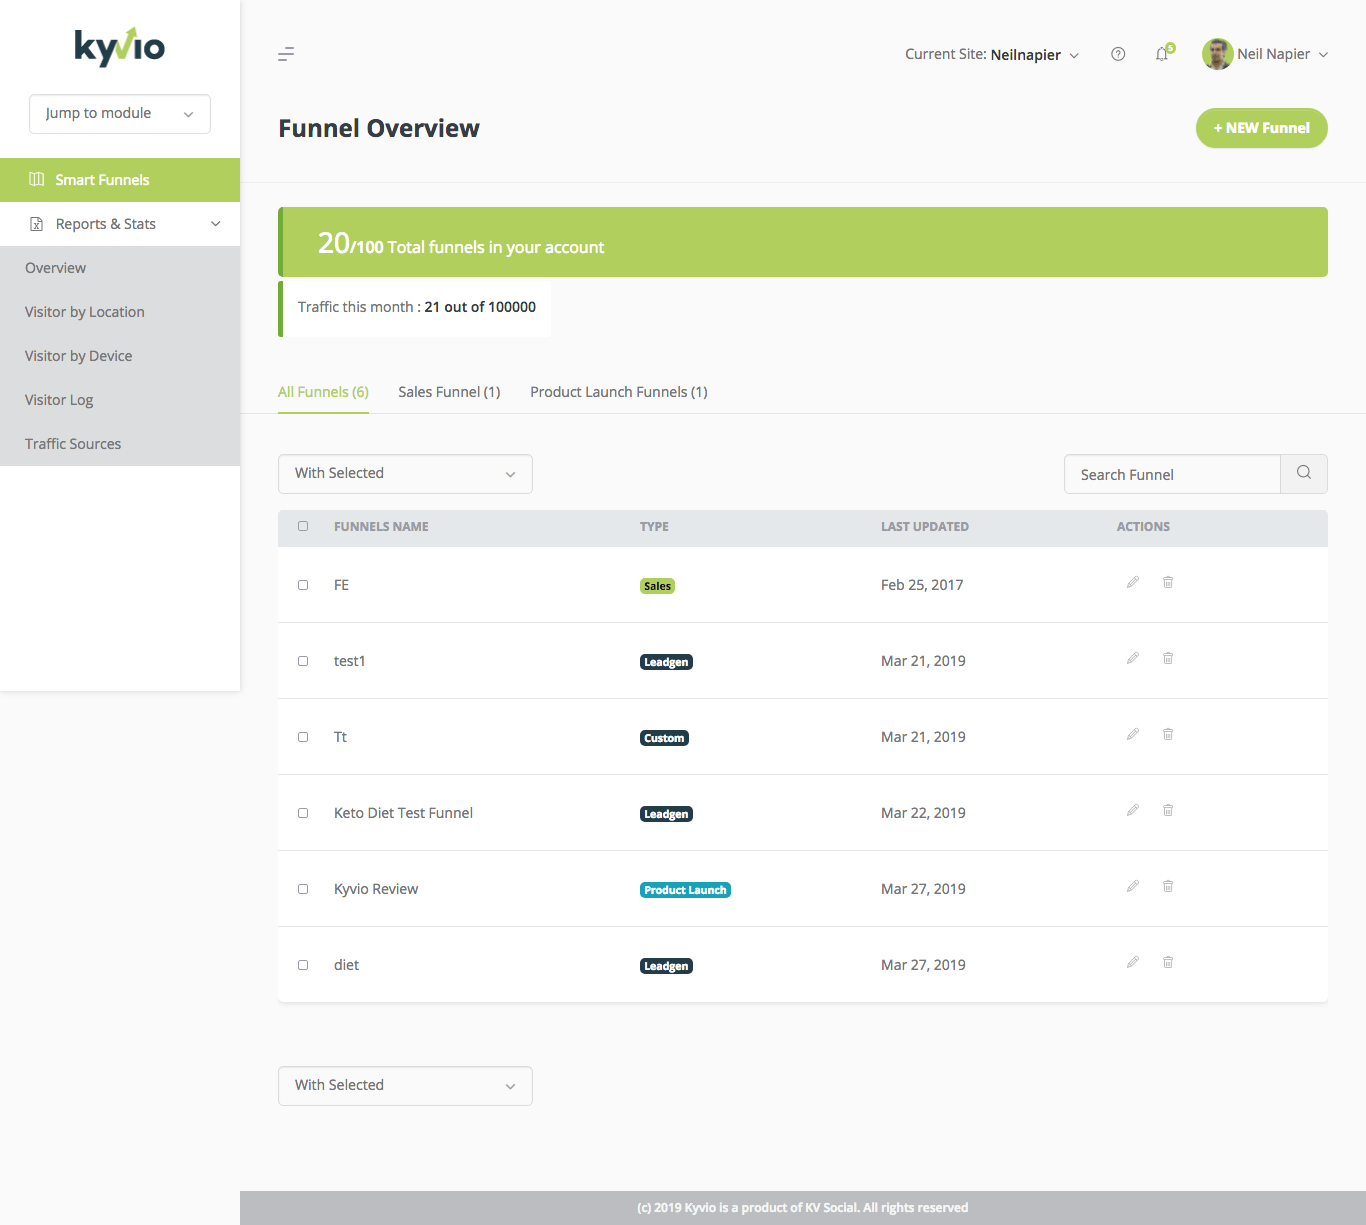Check the select-all header checkbox
The height and width of the screenshot is (1225, 1366).
point(303,526)
